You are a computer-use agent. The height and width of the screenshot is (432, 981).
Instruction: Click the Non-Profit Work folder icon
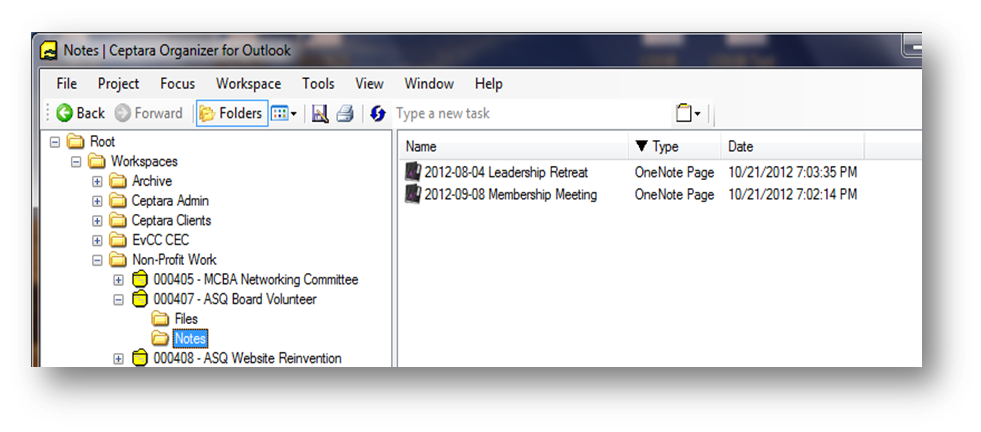[118, 260]
